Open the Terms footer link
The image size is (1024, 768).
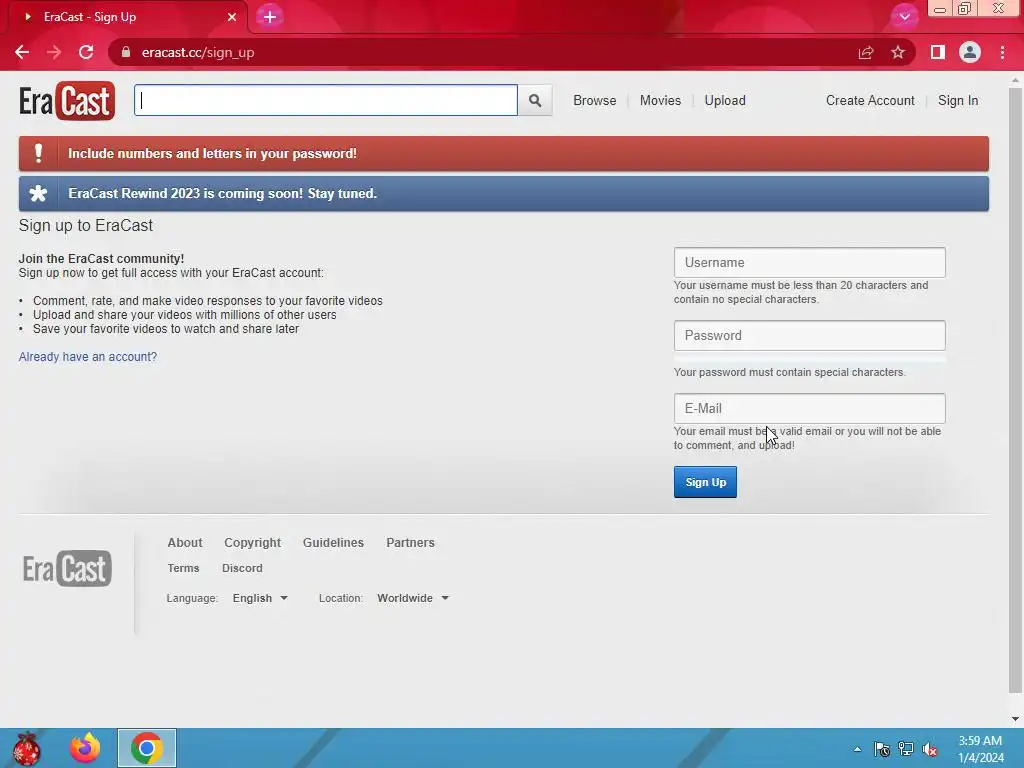coord(184,568)
